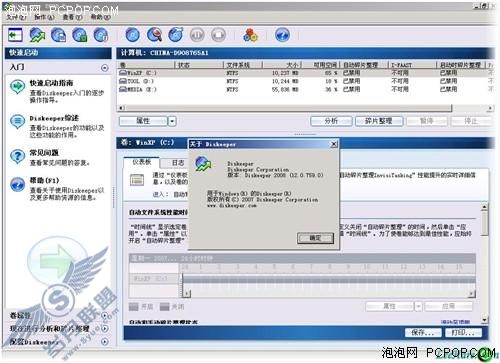Click the 10,237 MB size cell

click(285, 73)
